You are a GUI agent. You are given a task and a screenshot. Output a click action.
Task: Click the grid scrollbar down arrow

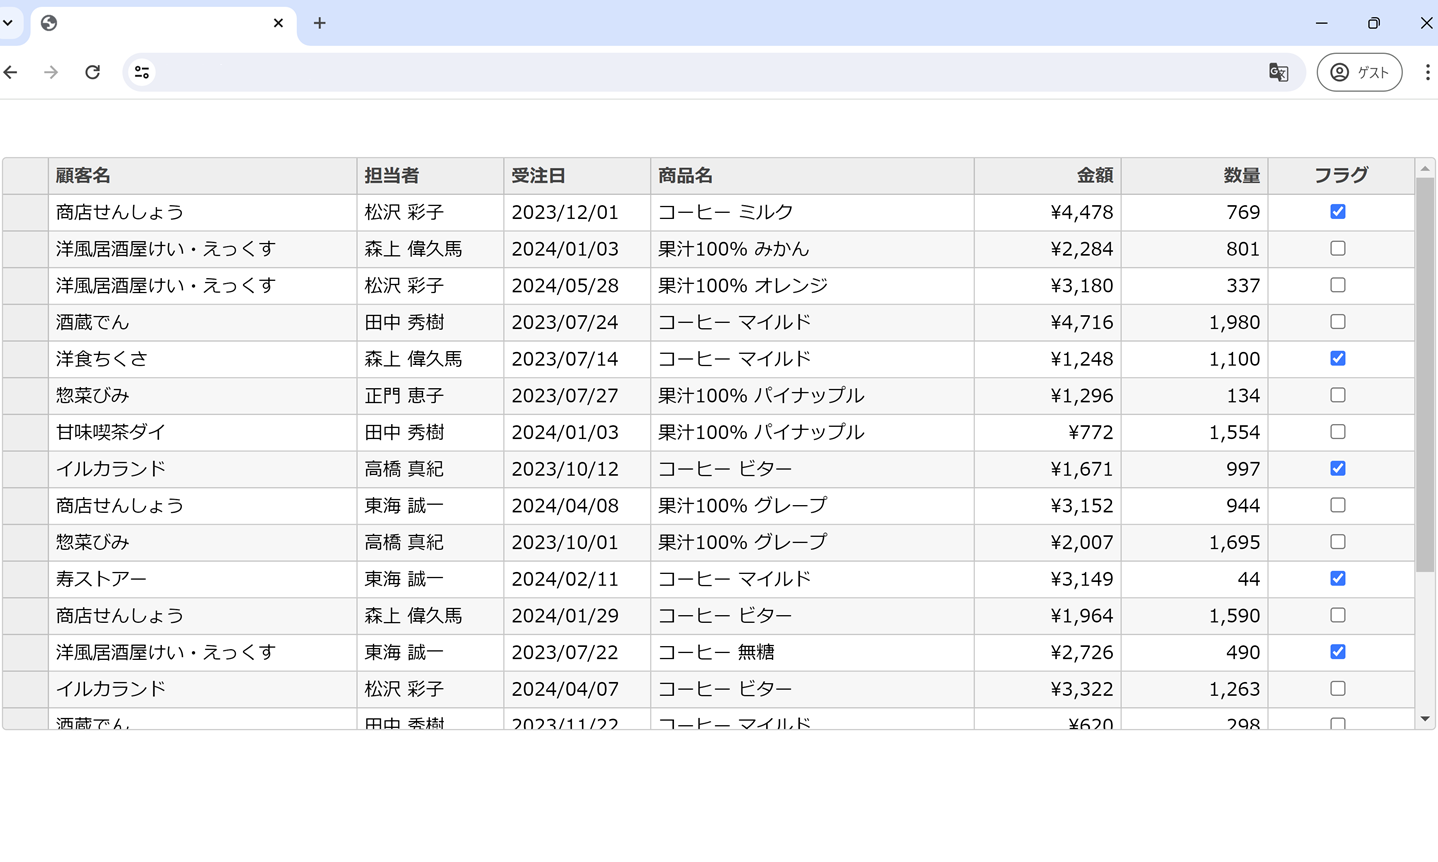1425,719
